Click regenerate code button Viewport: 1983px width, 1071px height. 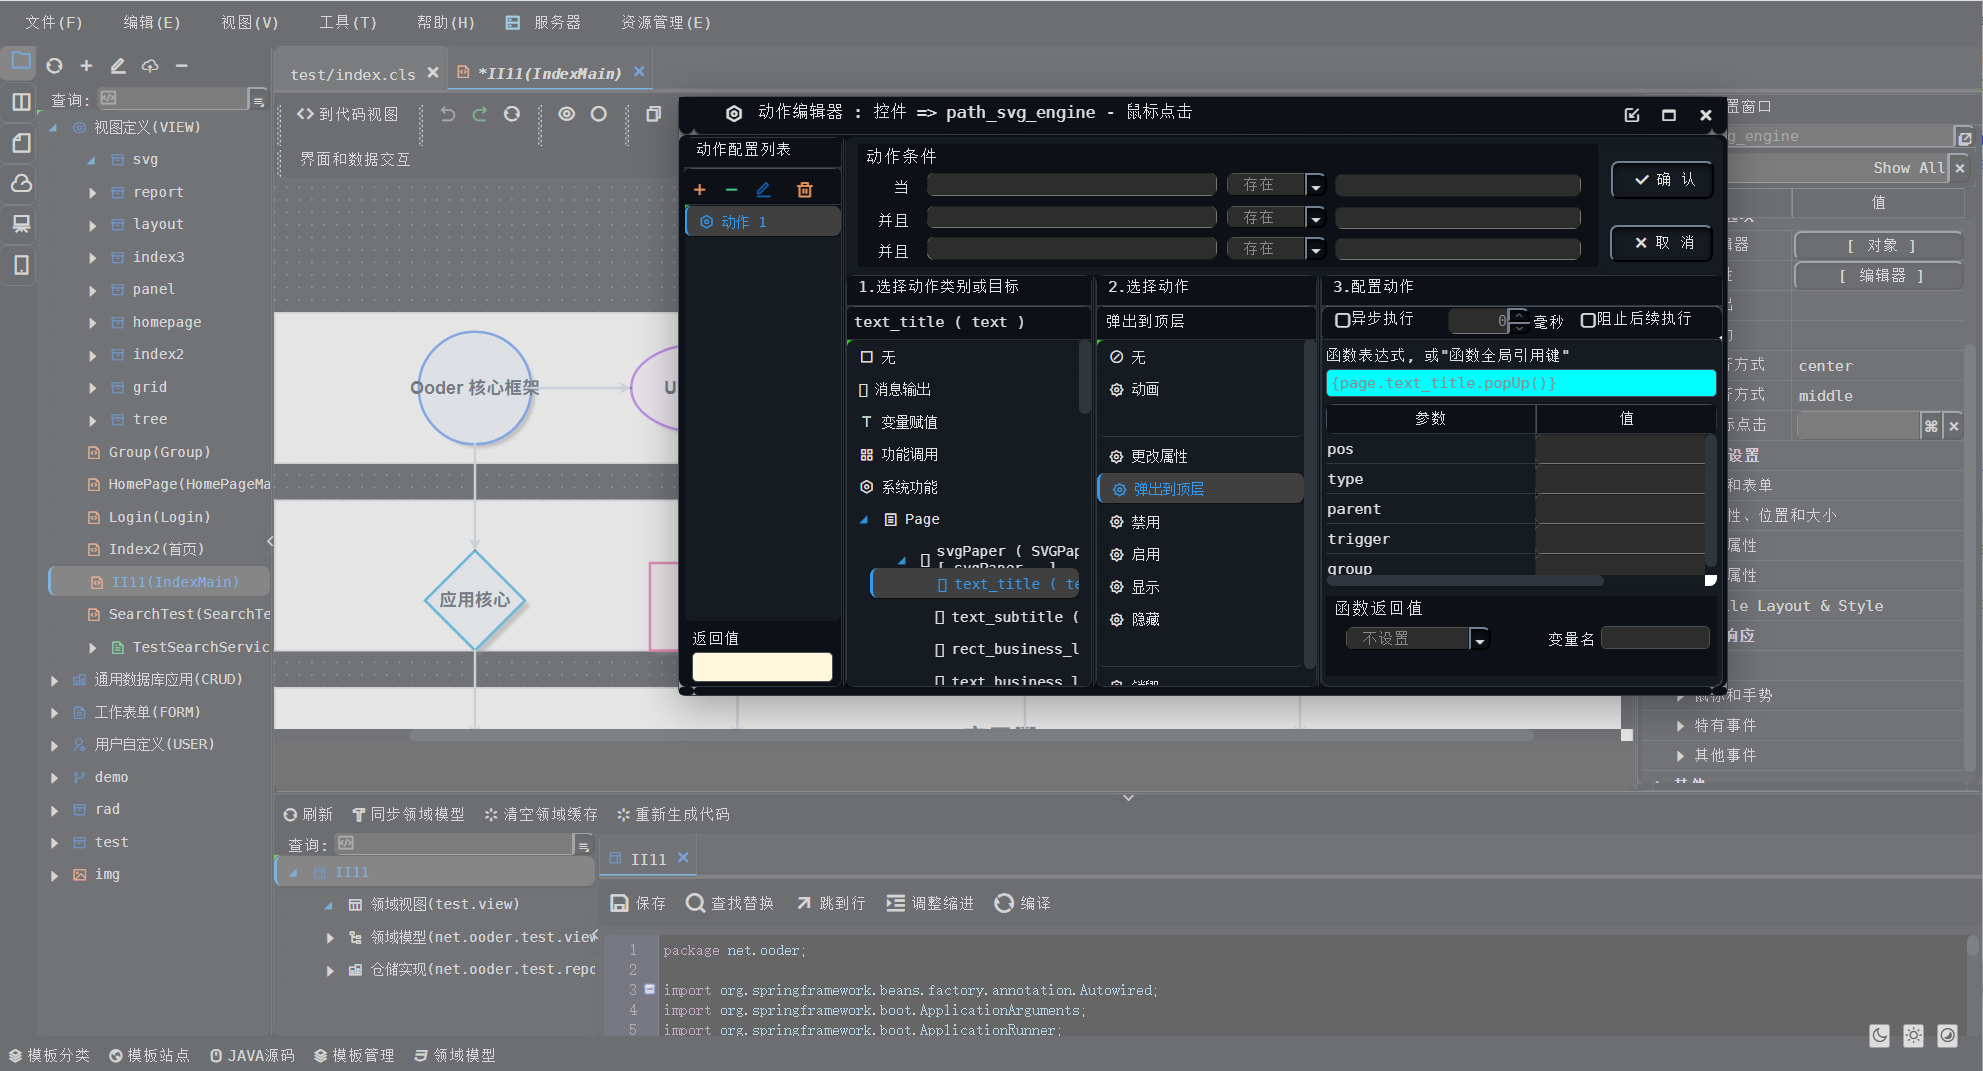pyautogui.click(x=673, y=815)
